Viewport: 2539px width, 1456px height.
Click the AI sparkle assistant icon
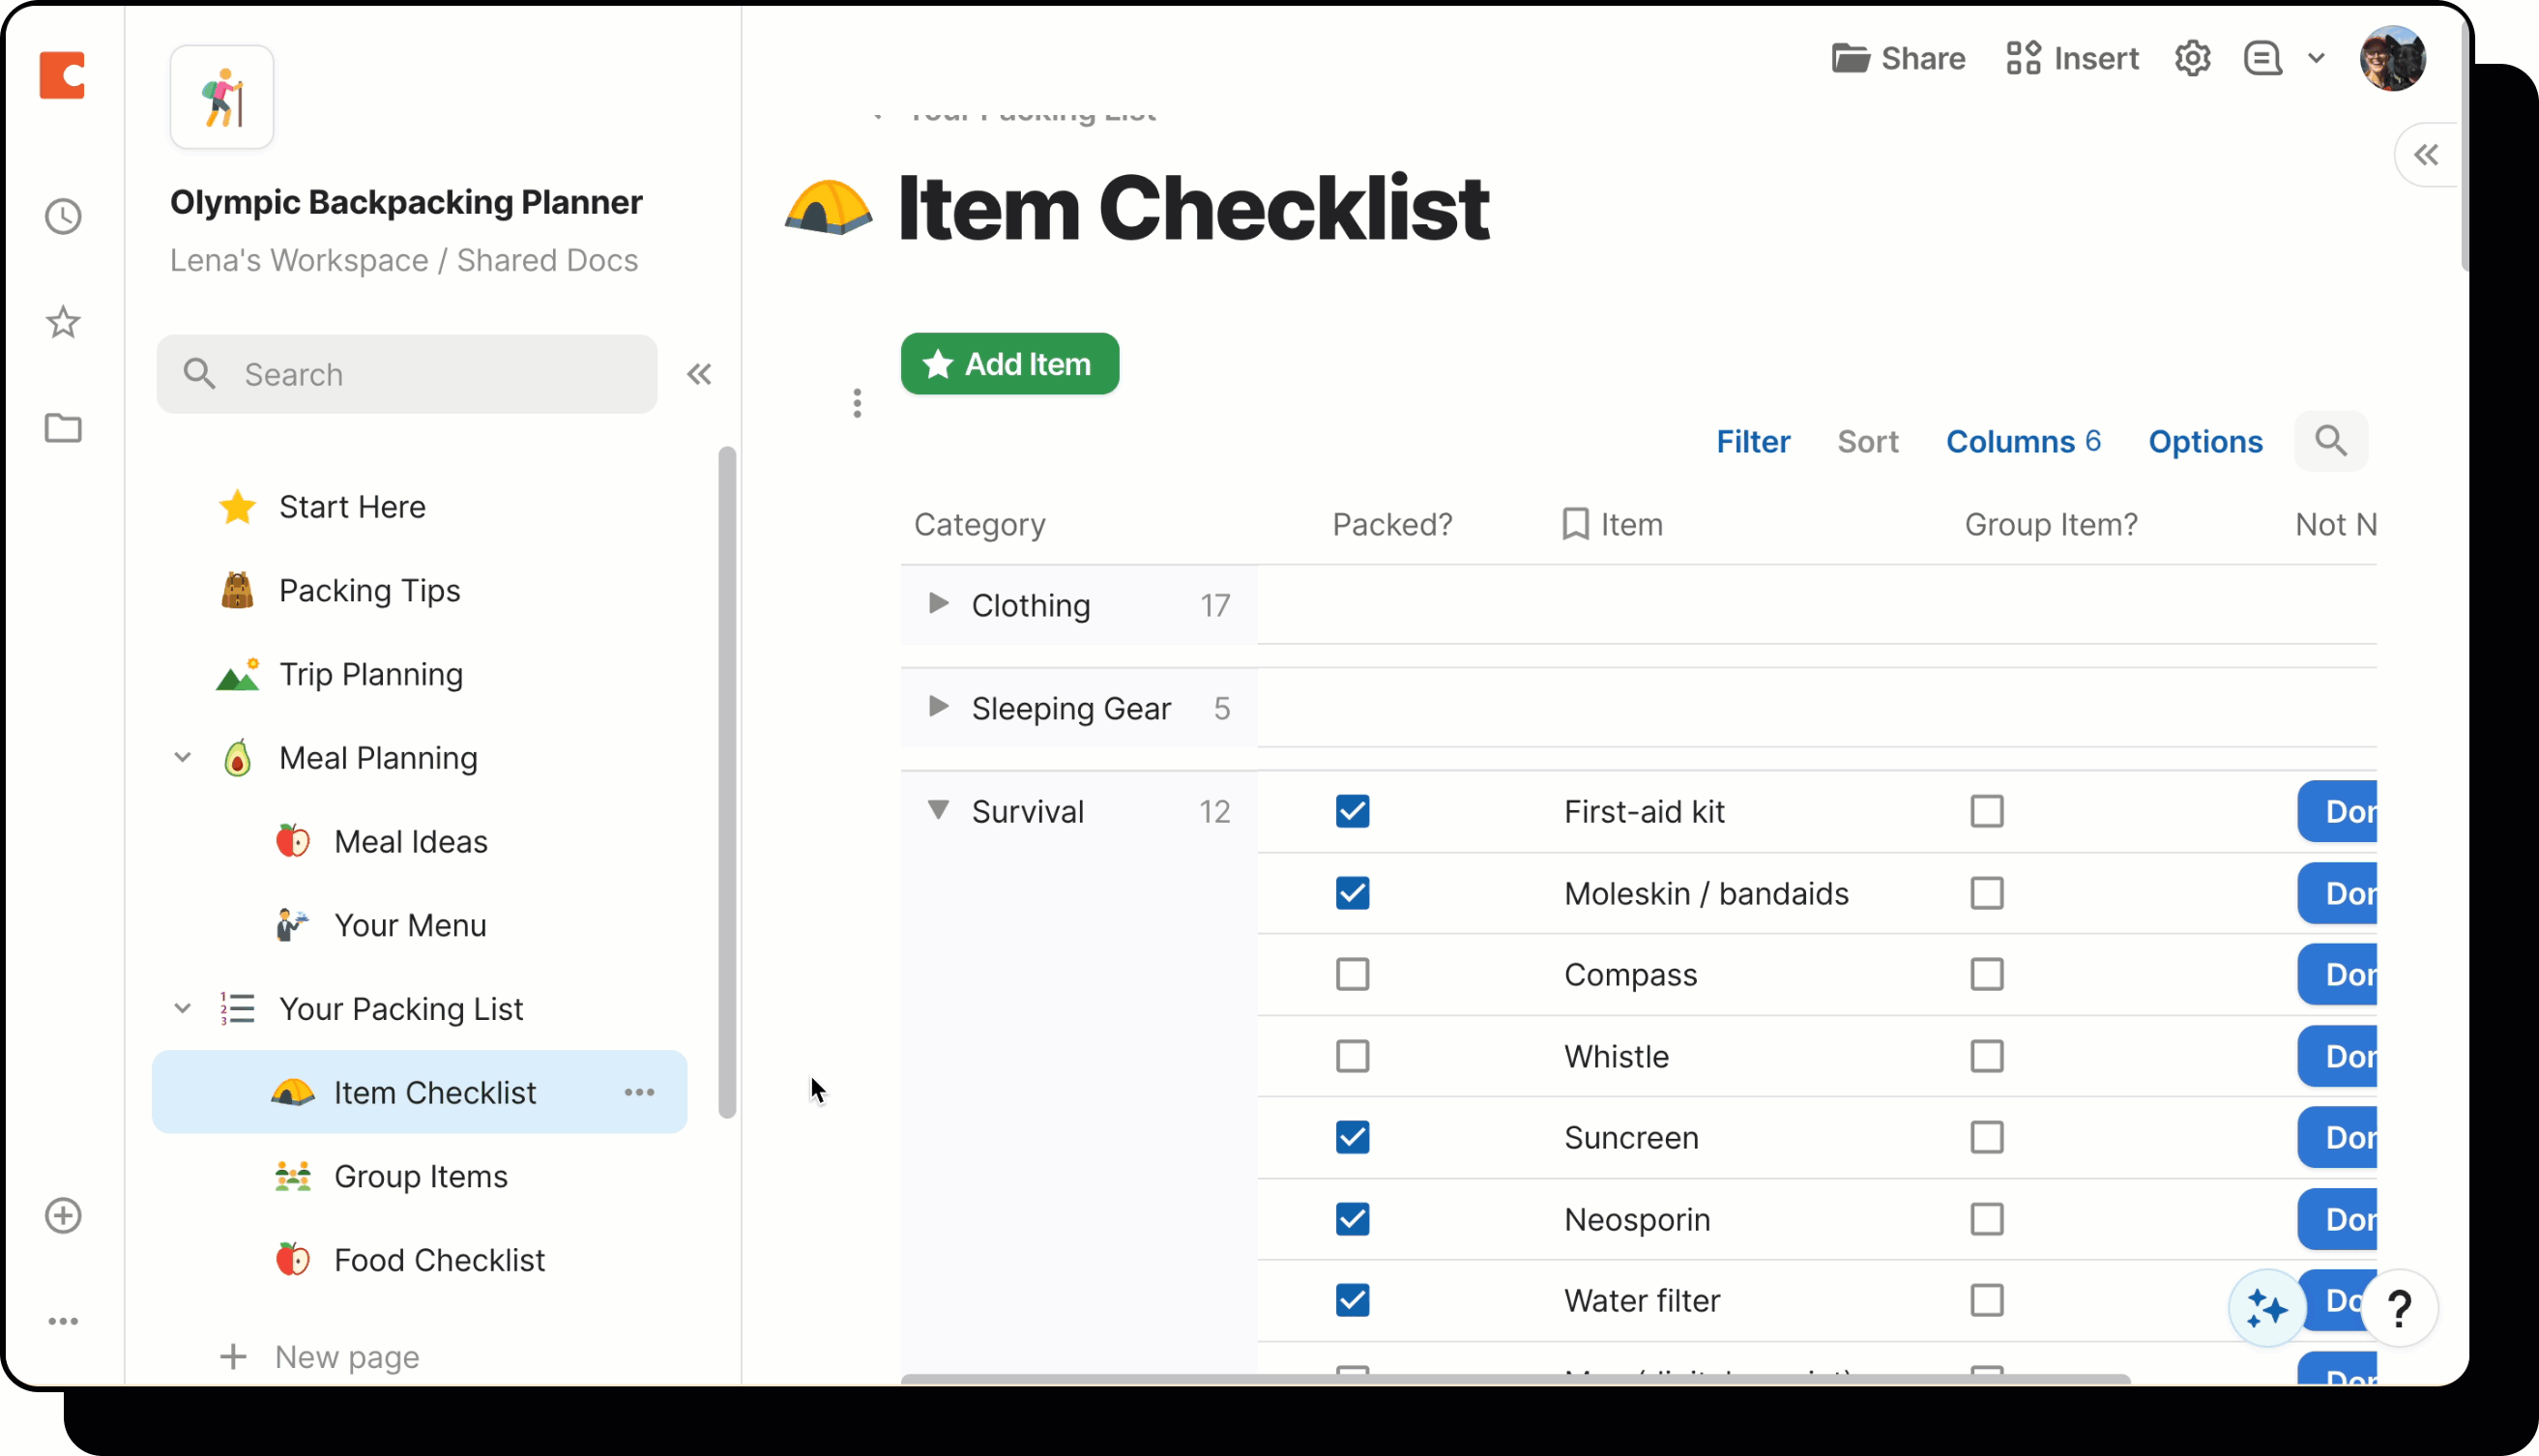[x=2267, y=1308]
